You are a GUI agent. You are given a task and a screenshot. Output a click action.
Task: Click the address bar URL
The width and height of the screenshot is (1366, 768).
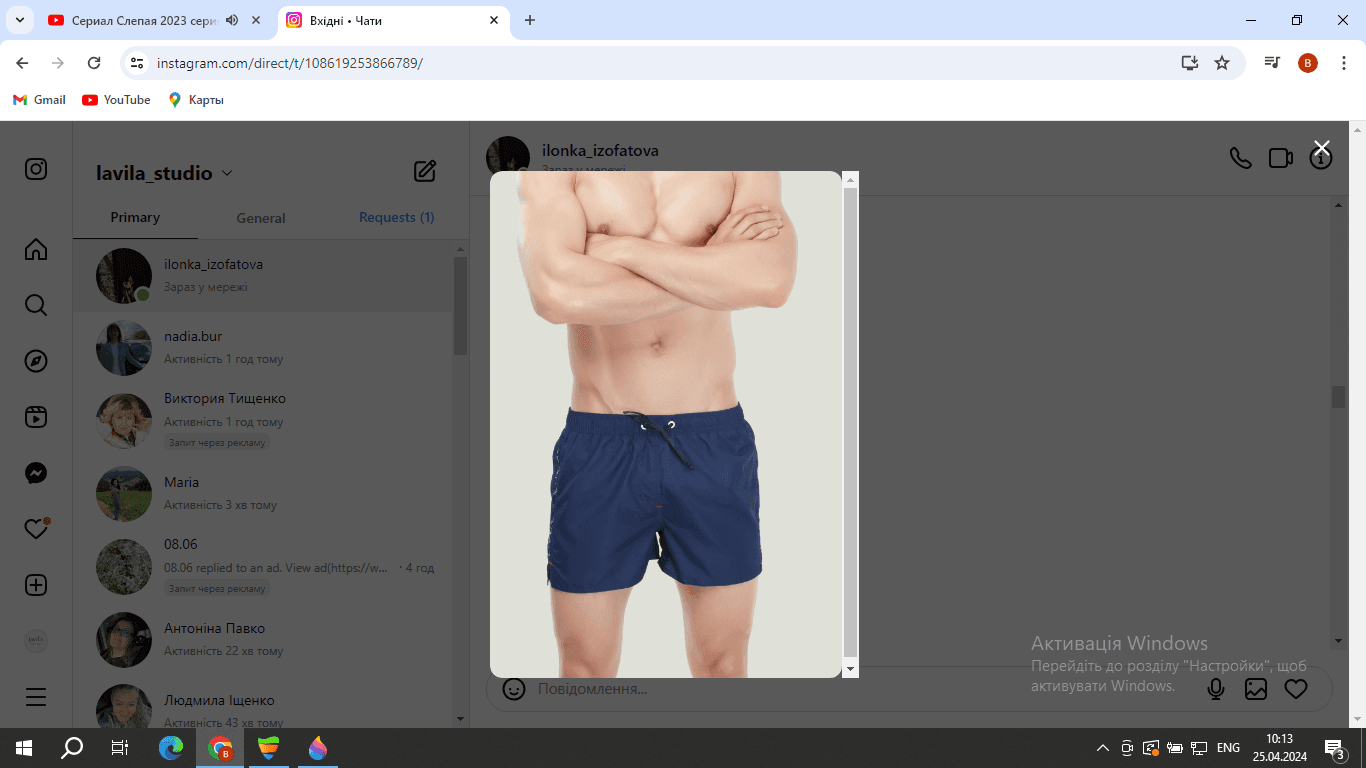coord(290,63)
